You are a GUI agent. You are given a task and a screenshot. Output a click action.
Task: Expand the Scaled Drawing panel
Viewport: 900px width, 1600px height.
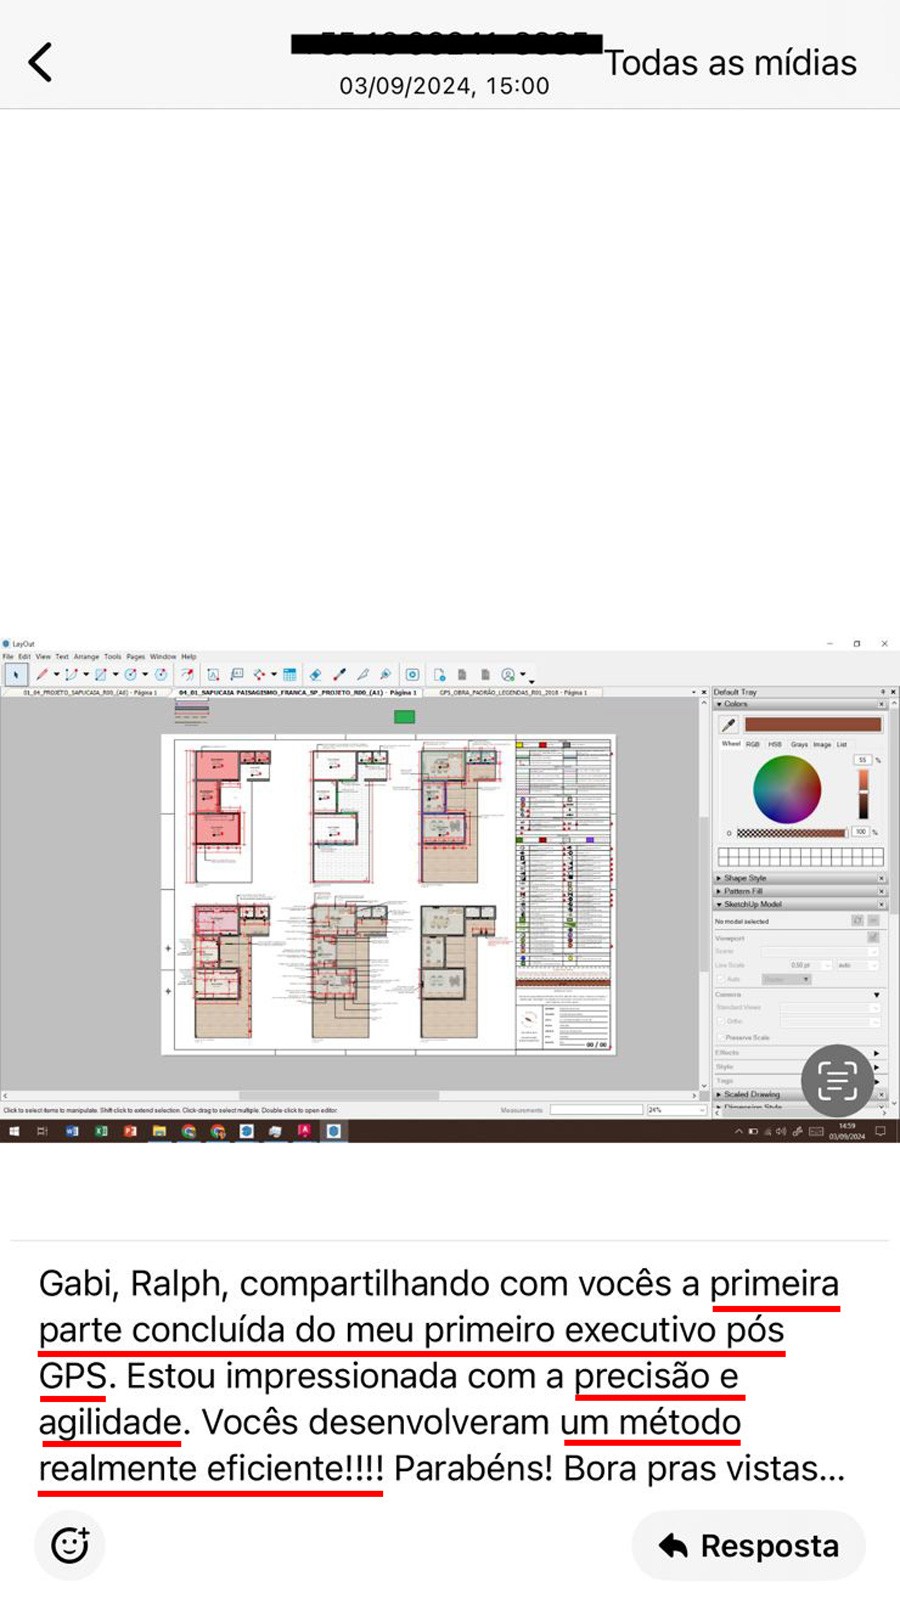719,1094
